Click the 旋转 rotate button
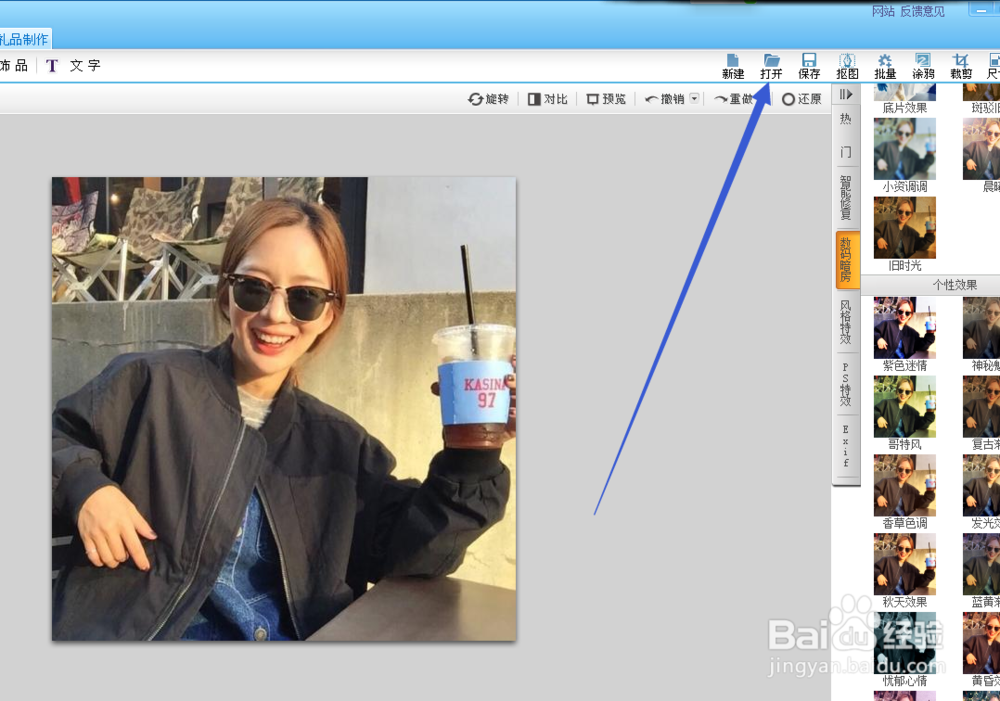Screen dimensions: 1000x701 489,99
